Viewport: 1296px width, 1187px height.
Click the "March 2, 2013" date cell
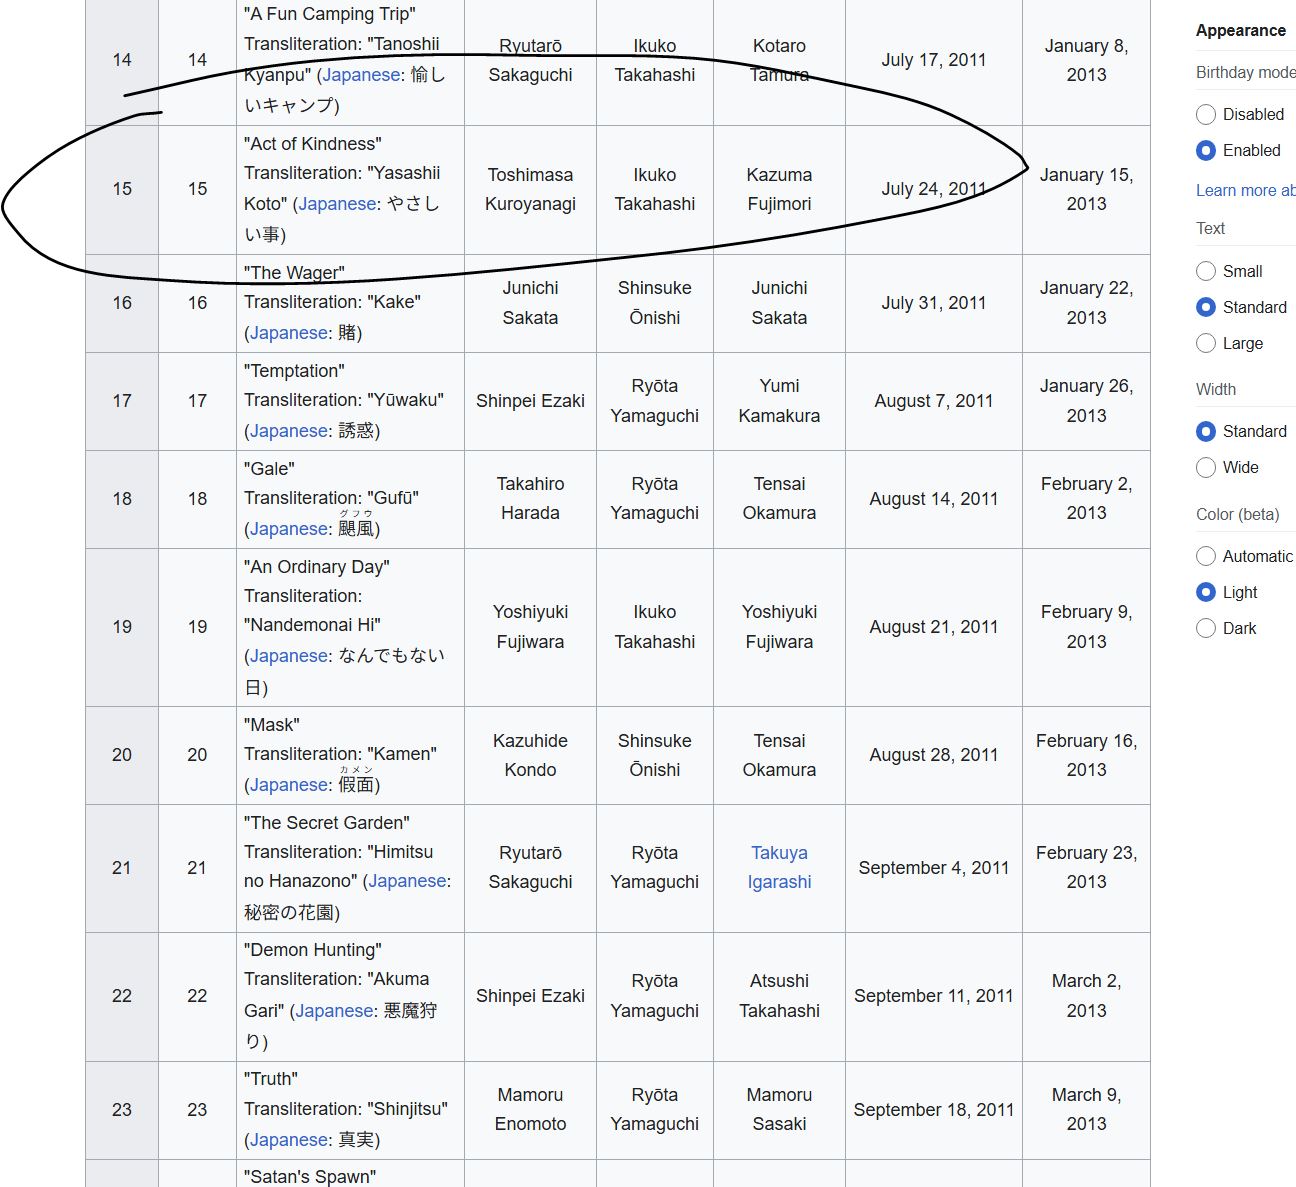click(1086, 996)
